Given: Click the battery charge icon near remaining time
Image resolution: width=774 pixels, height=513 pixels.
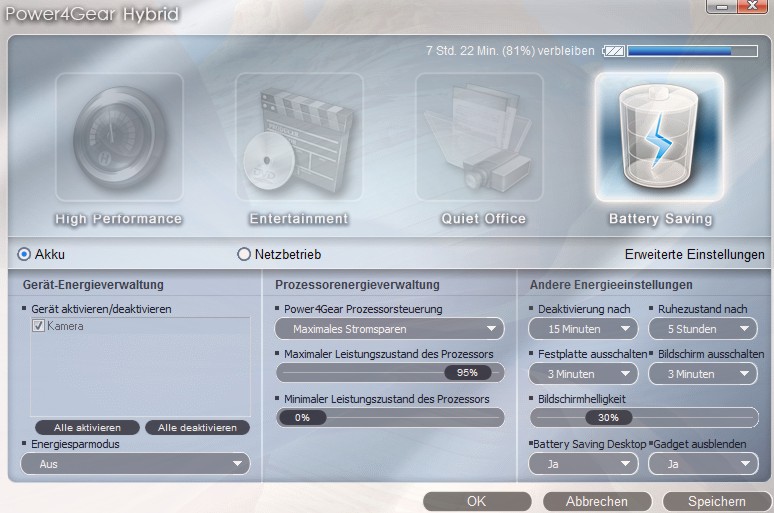Looking at the screenshot, I should [x=614, y=51].
